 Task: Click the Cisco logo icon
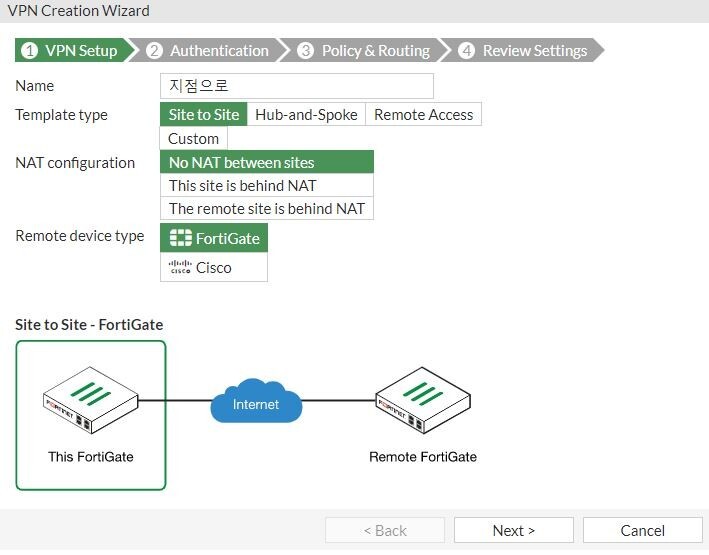click(x=180, y=267)
